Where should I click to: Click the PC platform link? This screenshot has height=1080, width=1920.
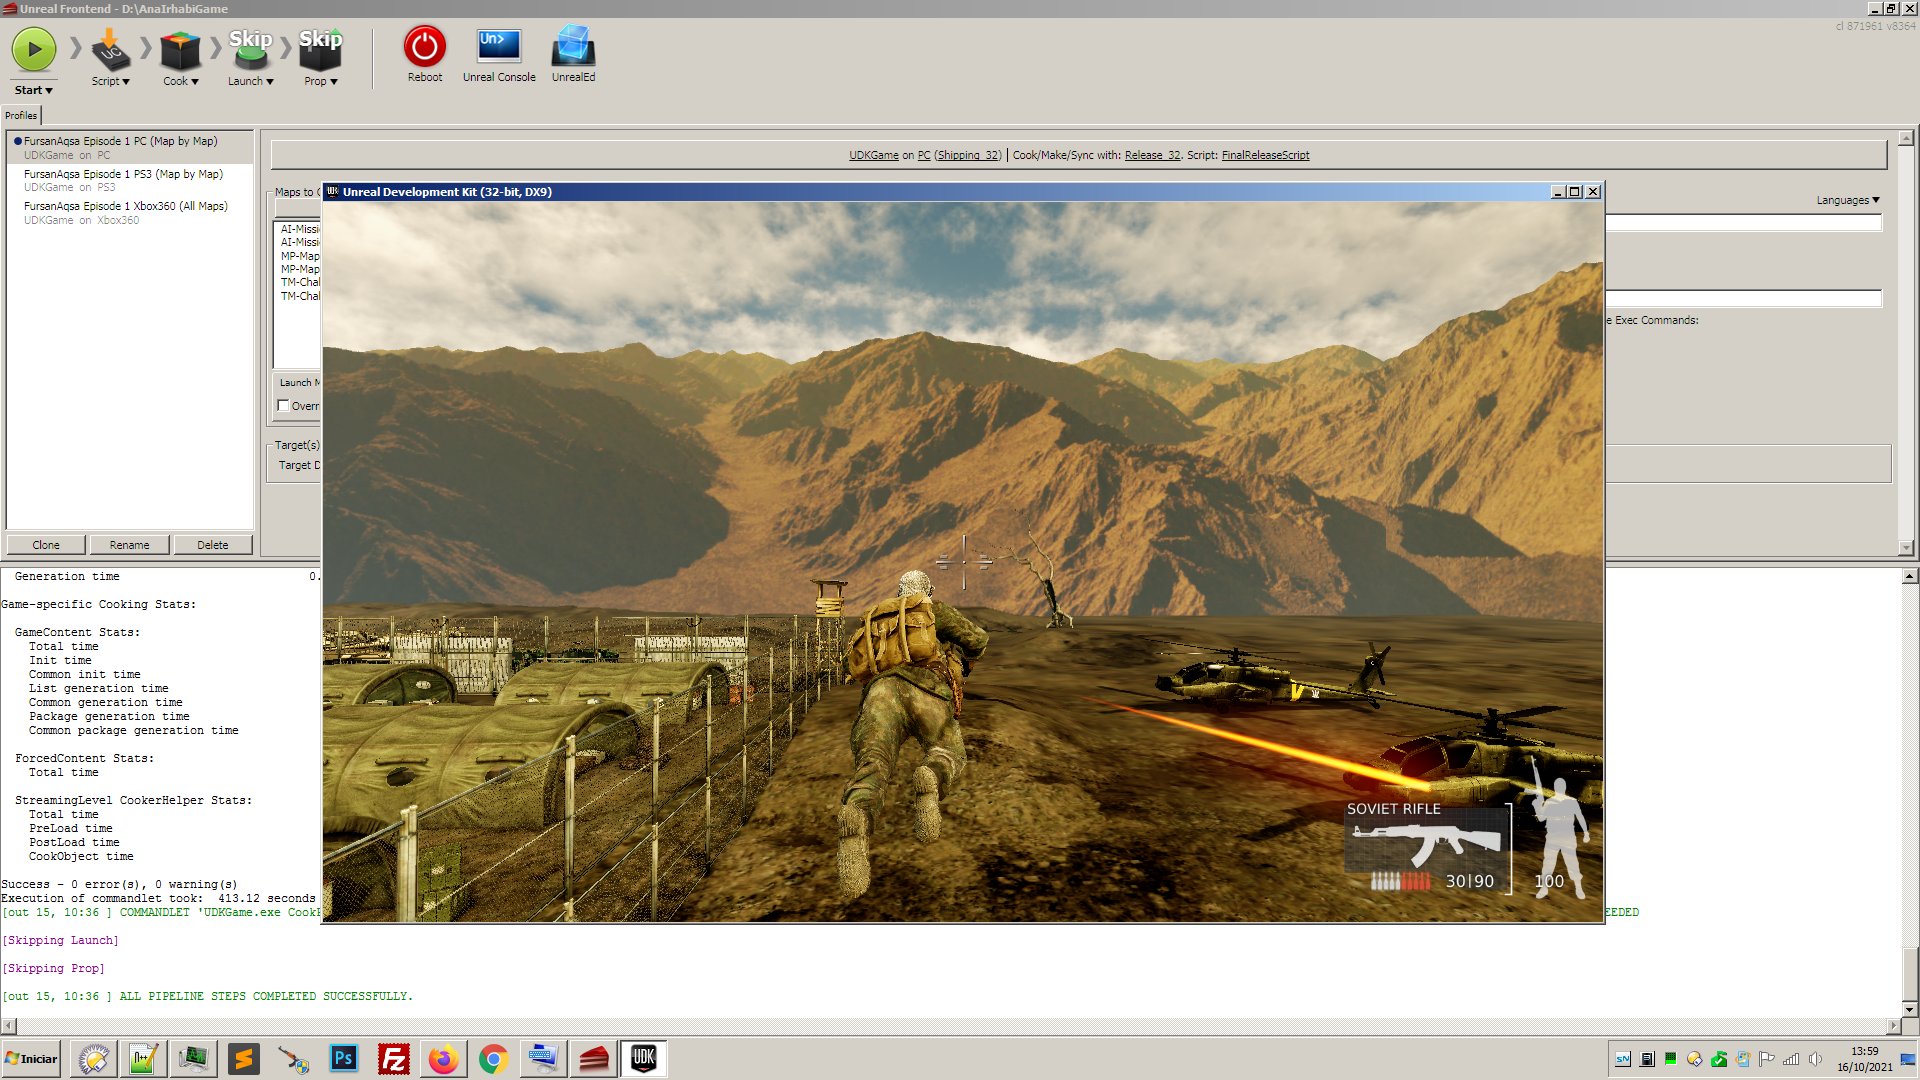point(924,155)
